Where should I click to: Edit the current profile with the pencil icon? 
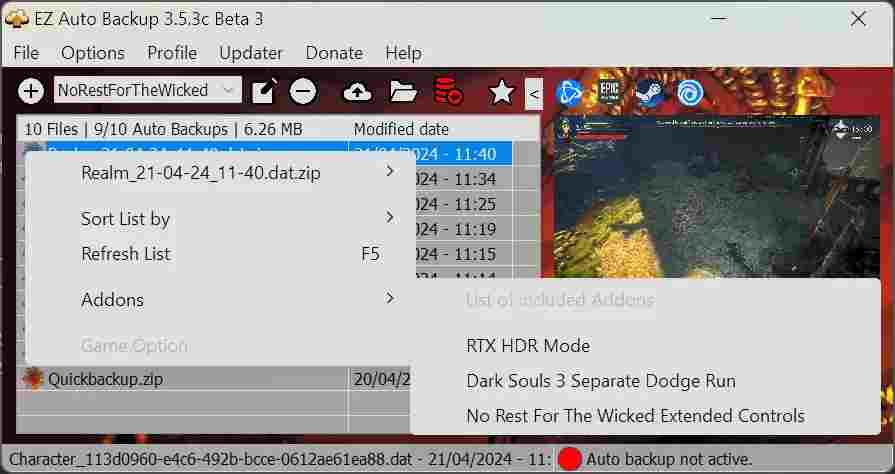point(265,91)
